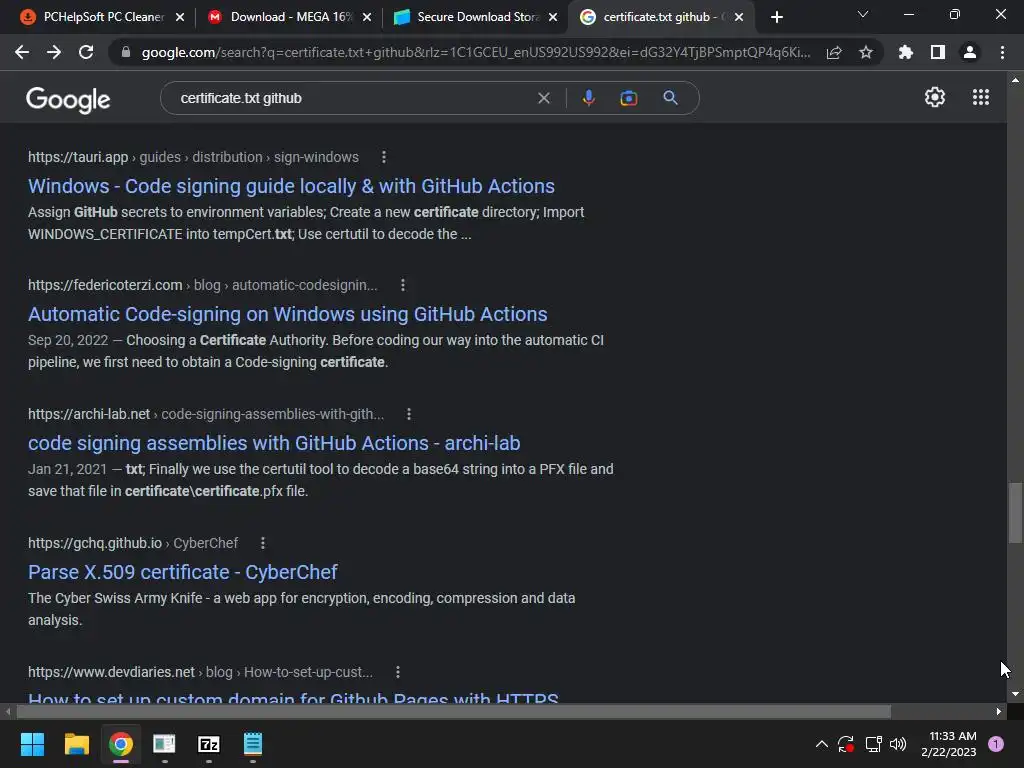The height and width of the screenshot is (768, 1024).
Task: Click vertical scrollbar down arrow
Action: 1015,694
